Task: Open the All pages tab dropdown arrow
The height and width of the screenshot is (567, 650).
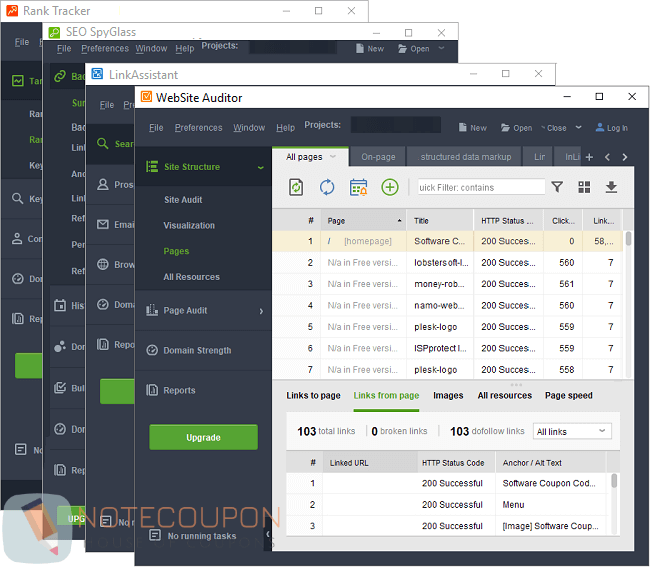Action: click(332, 157)
